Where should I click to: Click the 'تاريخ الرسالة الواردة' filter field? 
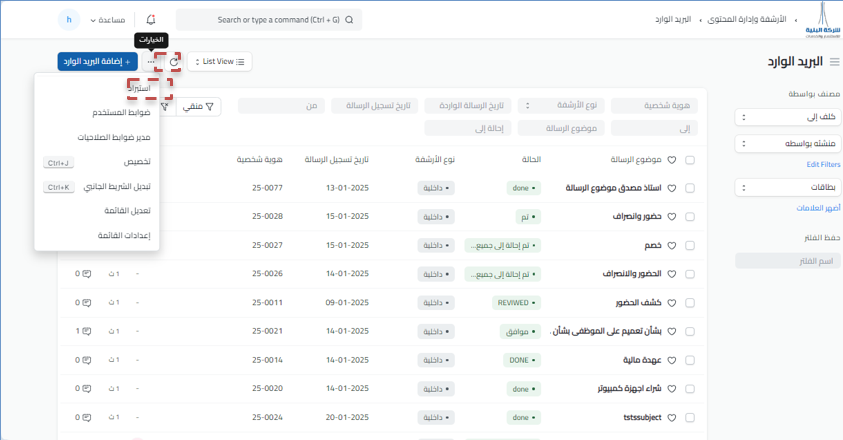[468, 105]
